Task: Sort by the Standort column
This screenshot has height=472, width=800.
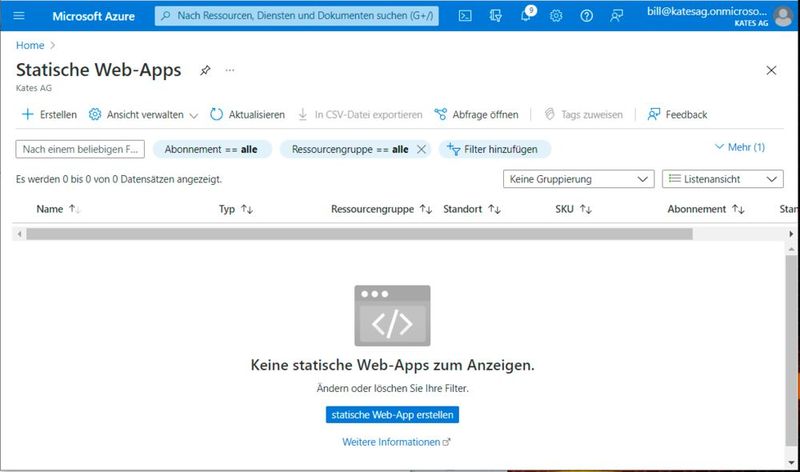Action: tap(472, 209)
